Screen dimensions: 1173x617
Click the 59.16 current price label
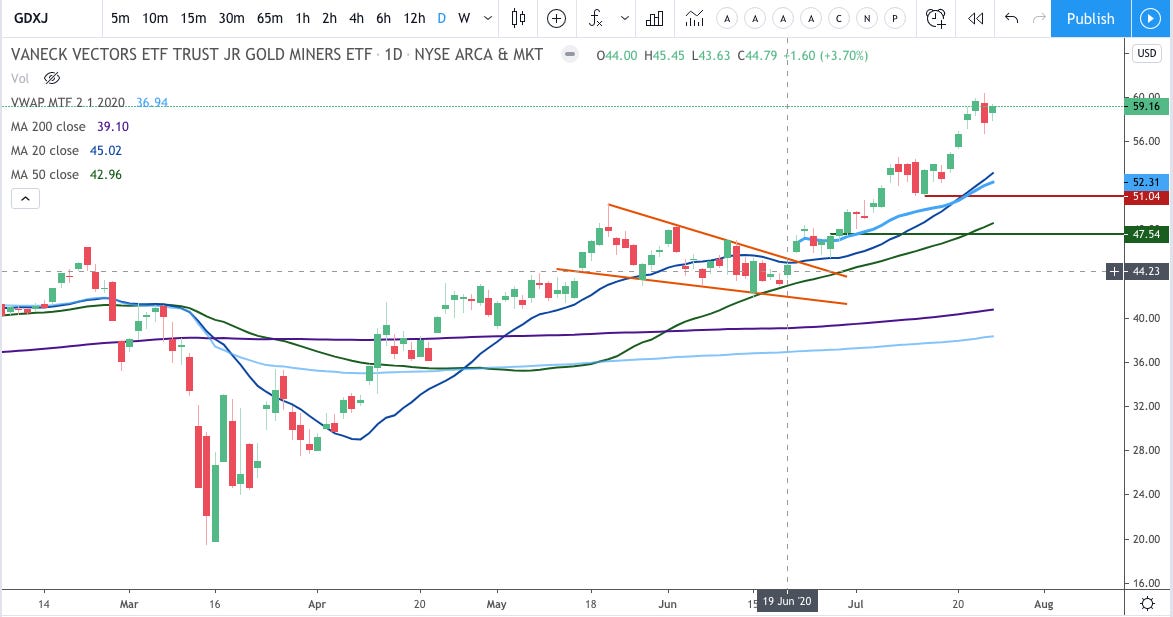point(1146,106)
